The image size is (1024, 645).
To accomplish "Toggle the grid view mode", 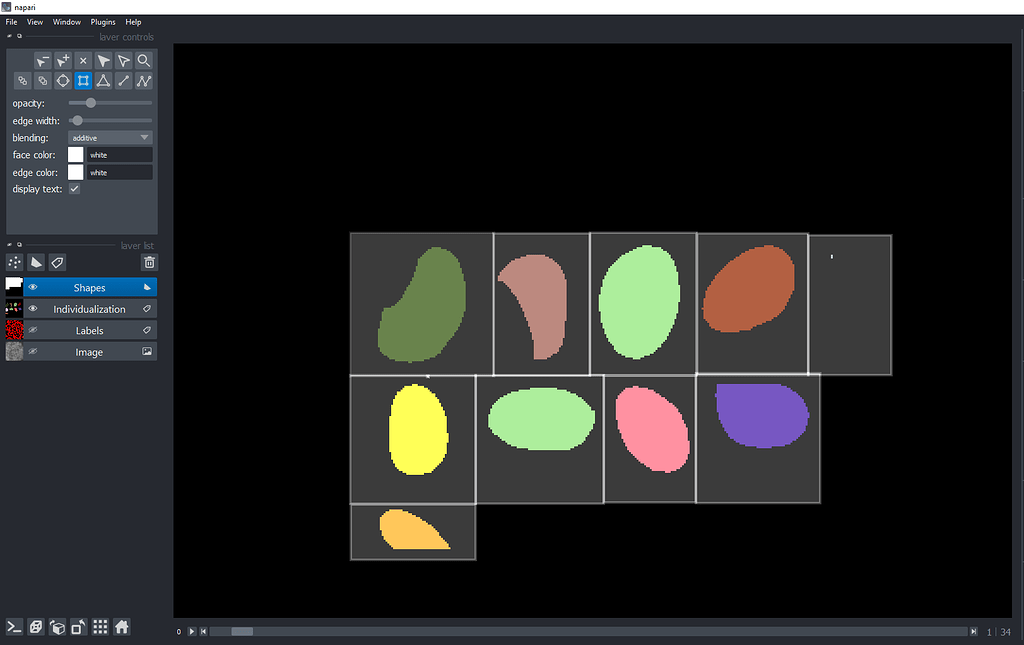I will (x=100, y=627).
